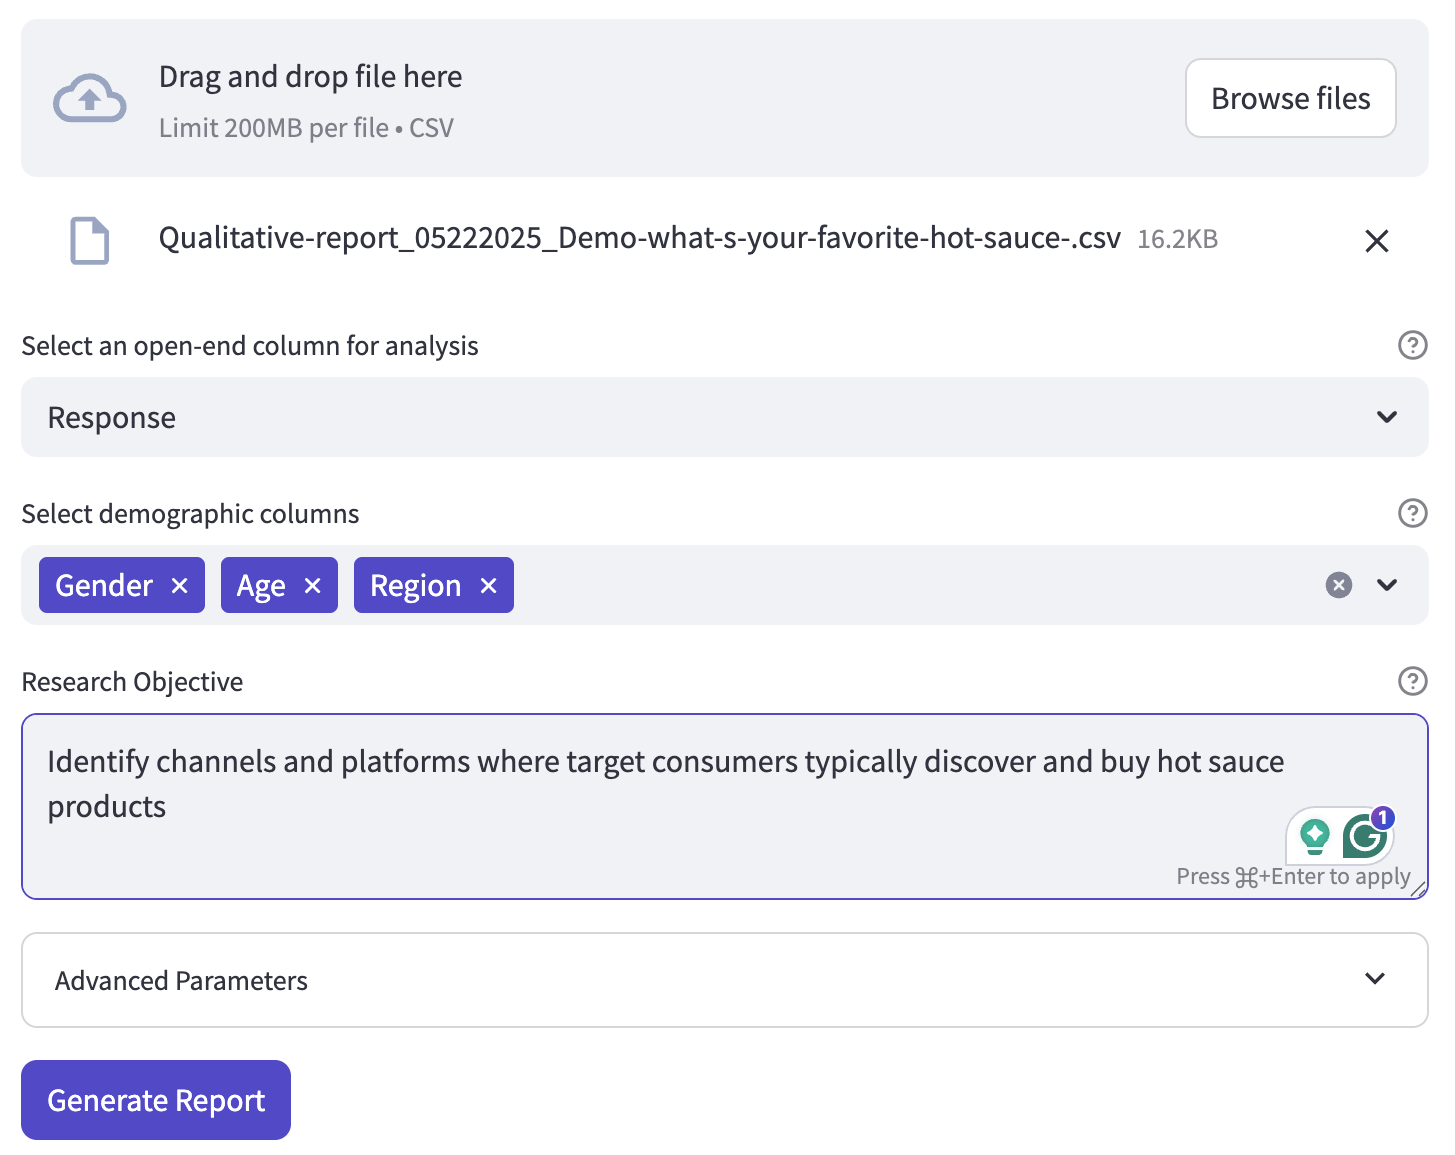This screenshot has height=1155, width=1455.
Task: Open help for open-end column selection
Action: [1412, 345]
